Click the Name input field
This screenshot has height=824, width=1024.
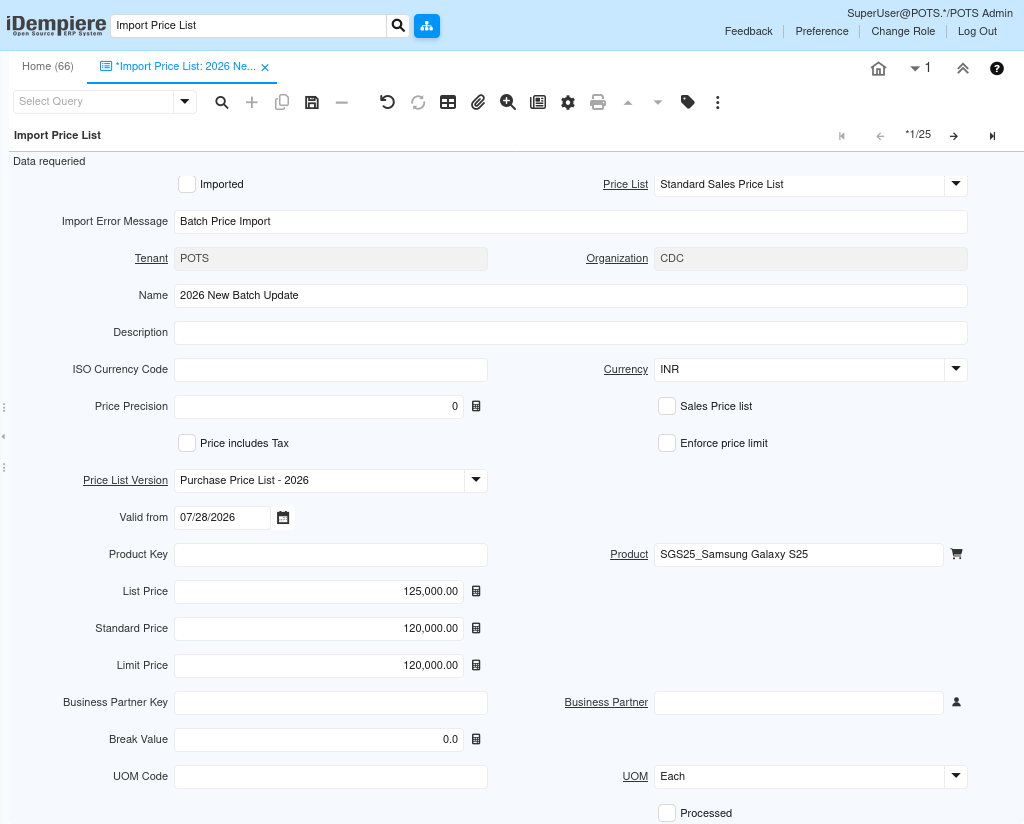[571, 296]
